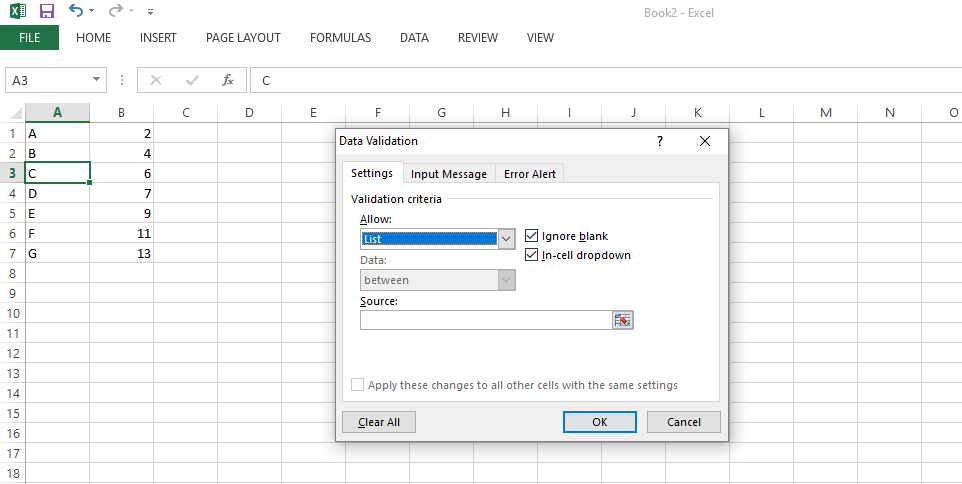Click inside the Source input field
This screenshot has width=962, height=484.
pos(486,320)
